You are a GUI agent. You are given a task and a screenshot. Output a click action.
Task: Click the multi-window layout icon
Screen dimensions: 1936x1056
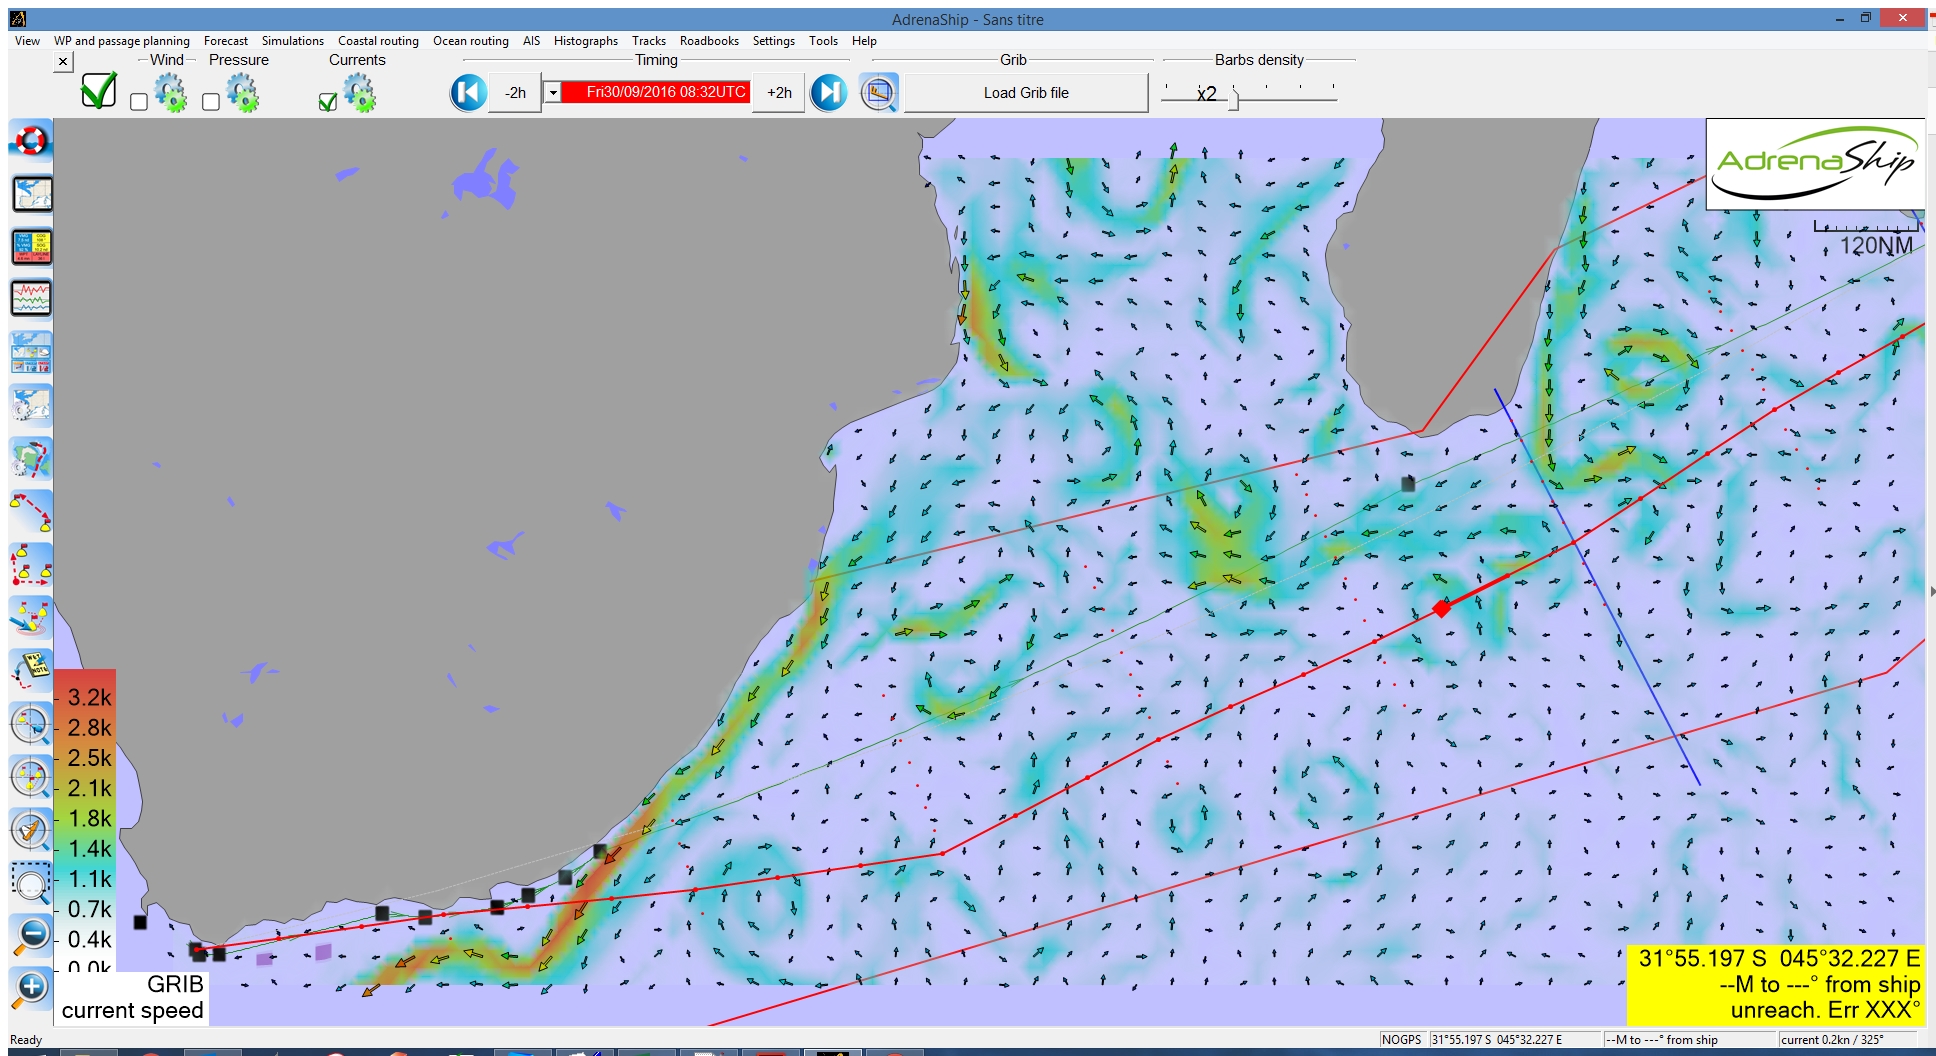coord(31,352)
